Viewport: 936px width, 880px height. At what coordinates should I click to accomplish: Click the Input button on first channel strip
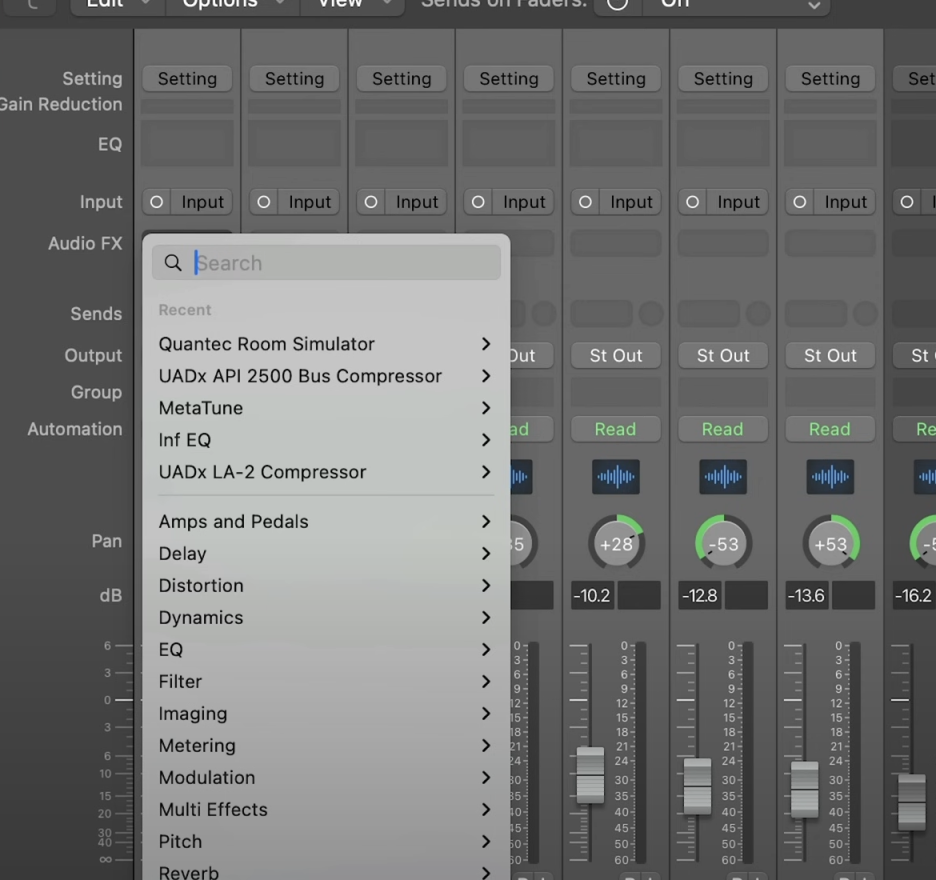pos(202,202)
